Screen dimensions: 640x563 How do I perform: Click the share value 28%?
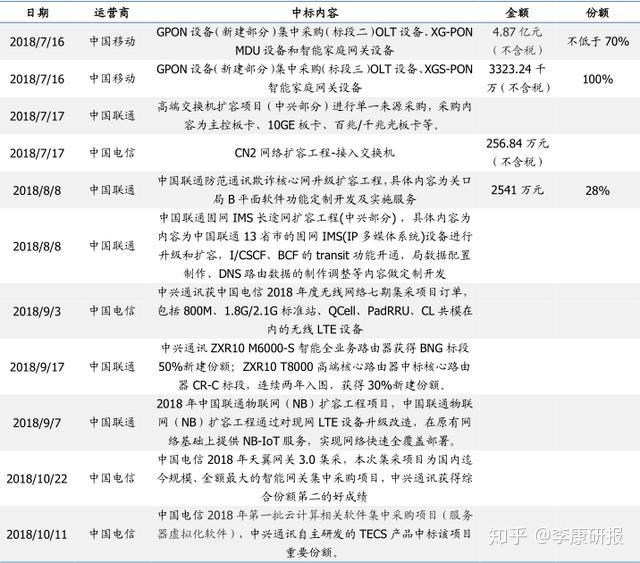tap(598, 190)
